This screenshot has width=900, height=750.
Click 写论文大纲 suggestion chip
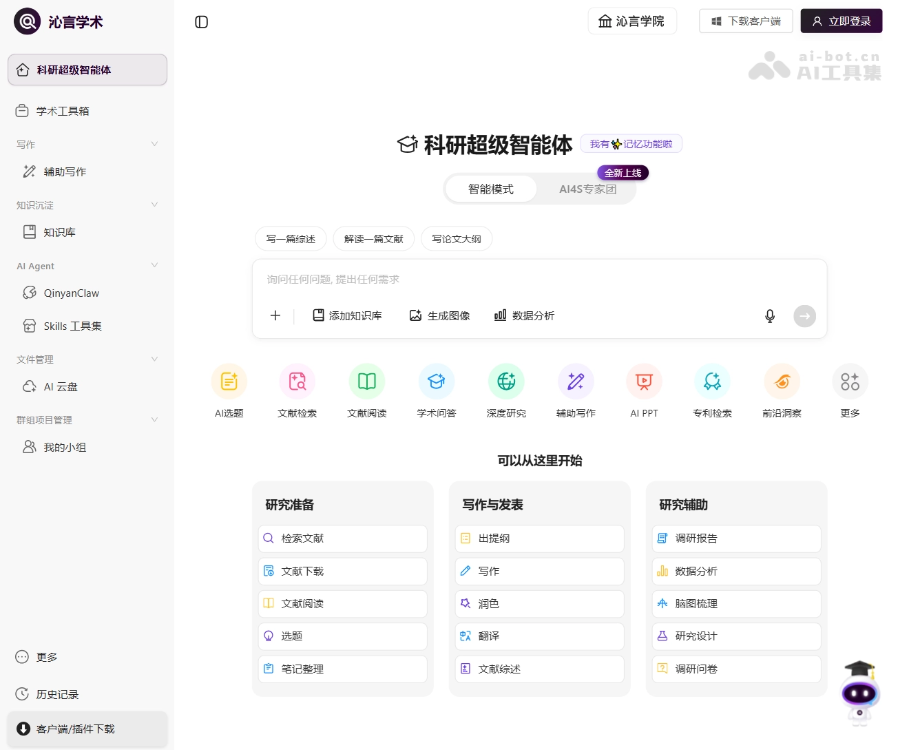[457, 239]
